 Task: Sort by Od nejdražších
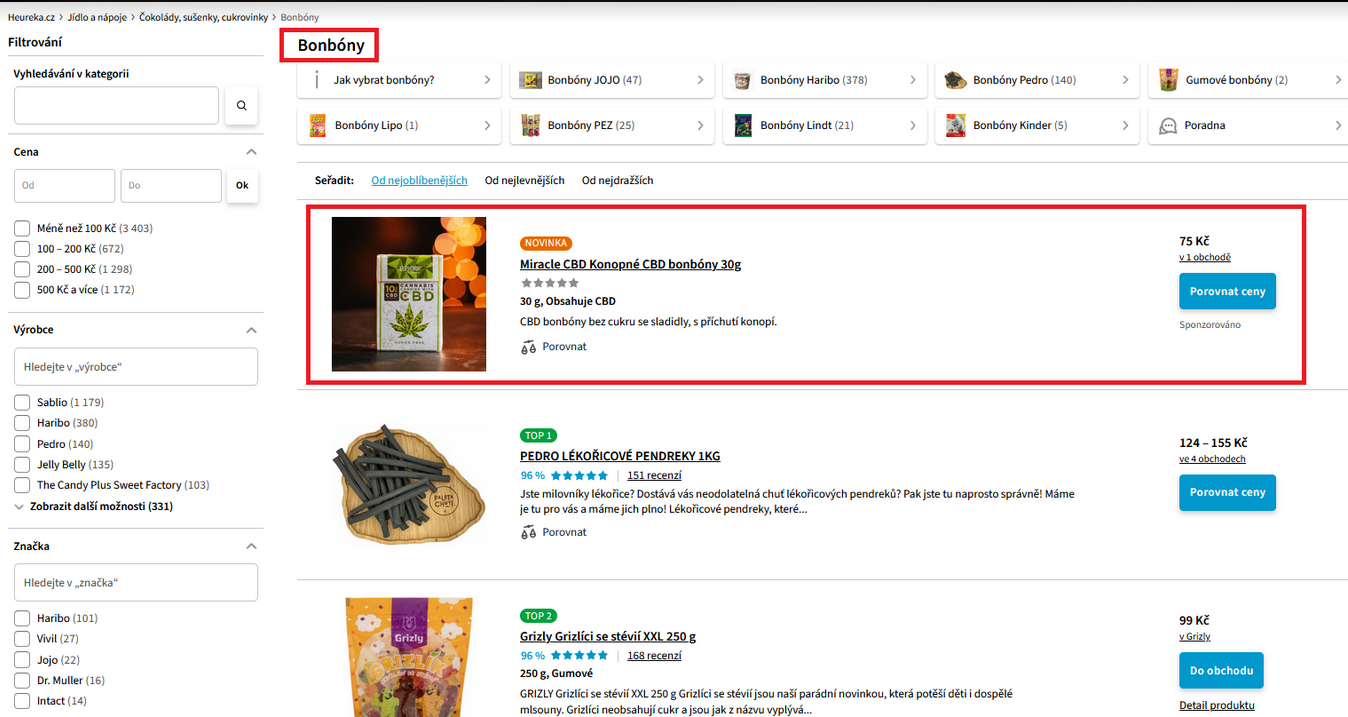[618, 181]
